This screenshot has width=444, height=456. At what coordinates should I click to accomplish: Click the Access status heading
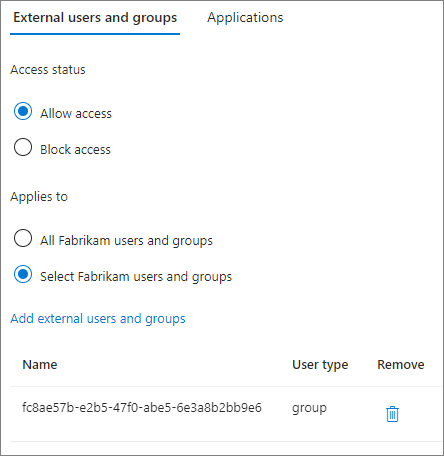48,70
